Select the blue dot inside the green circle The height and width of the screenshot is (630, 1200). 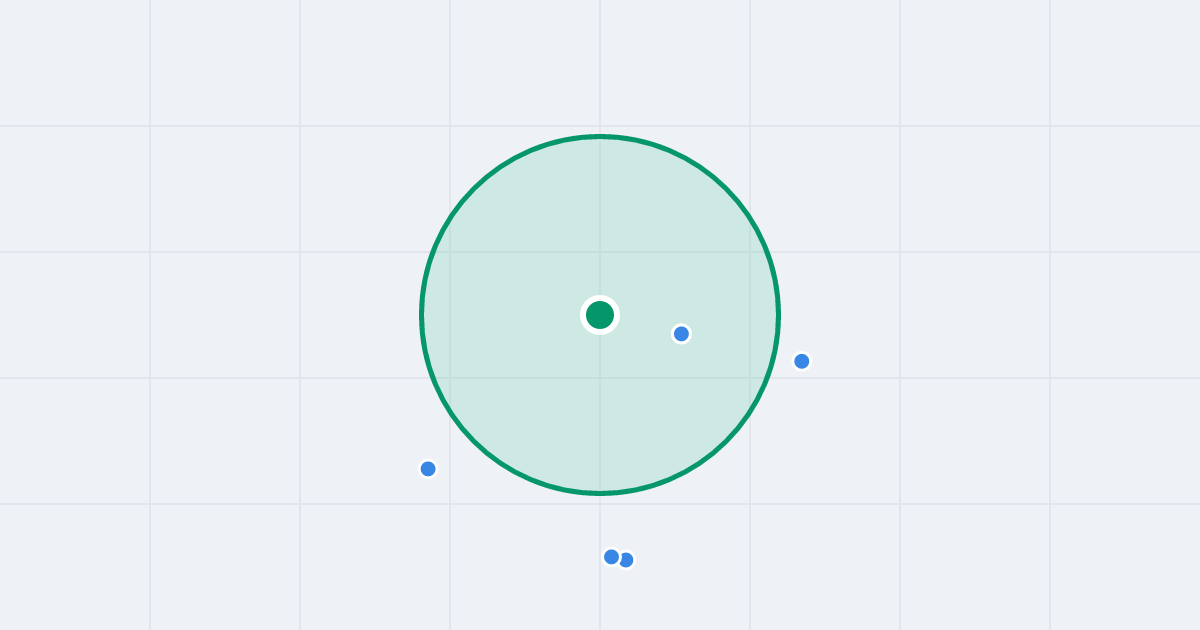pyautogui.click(x=681, y=334)
